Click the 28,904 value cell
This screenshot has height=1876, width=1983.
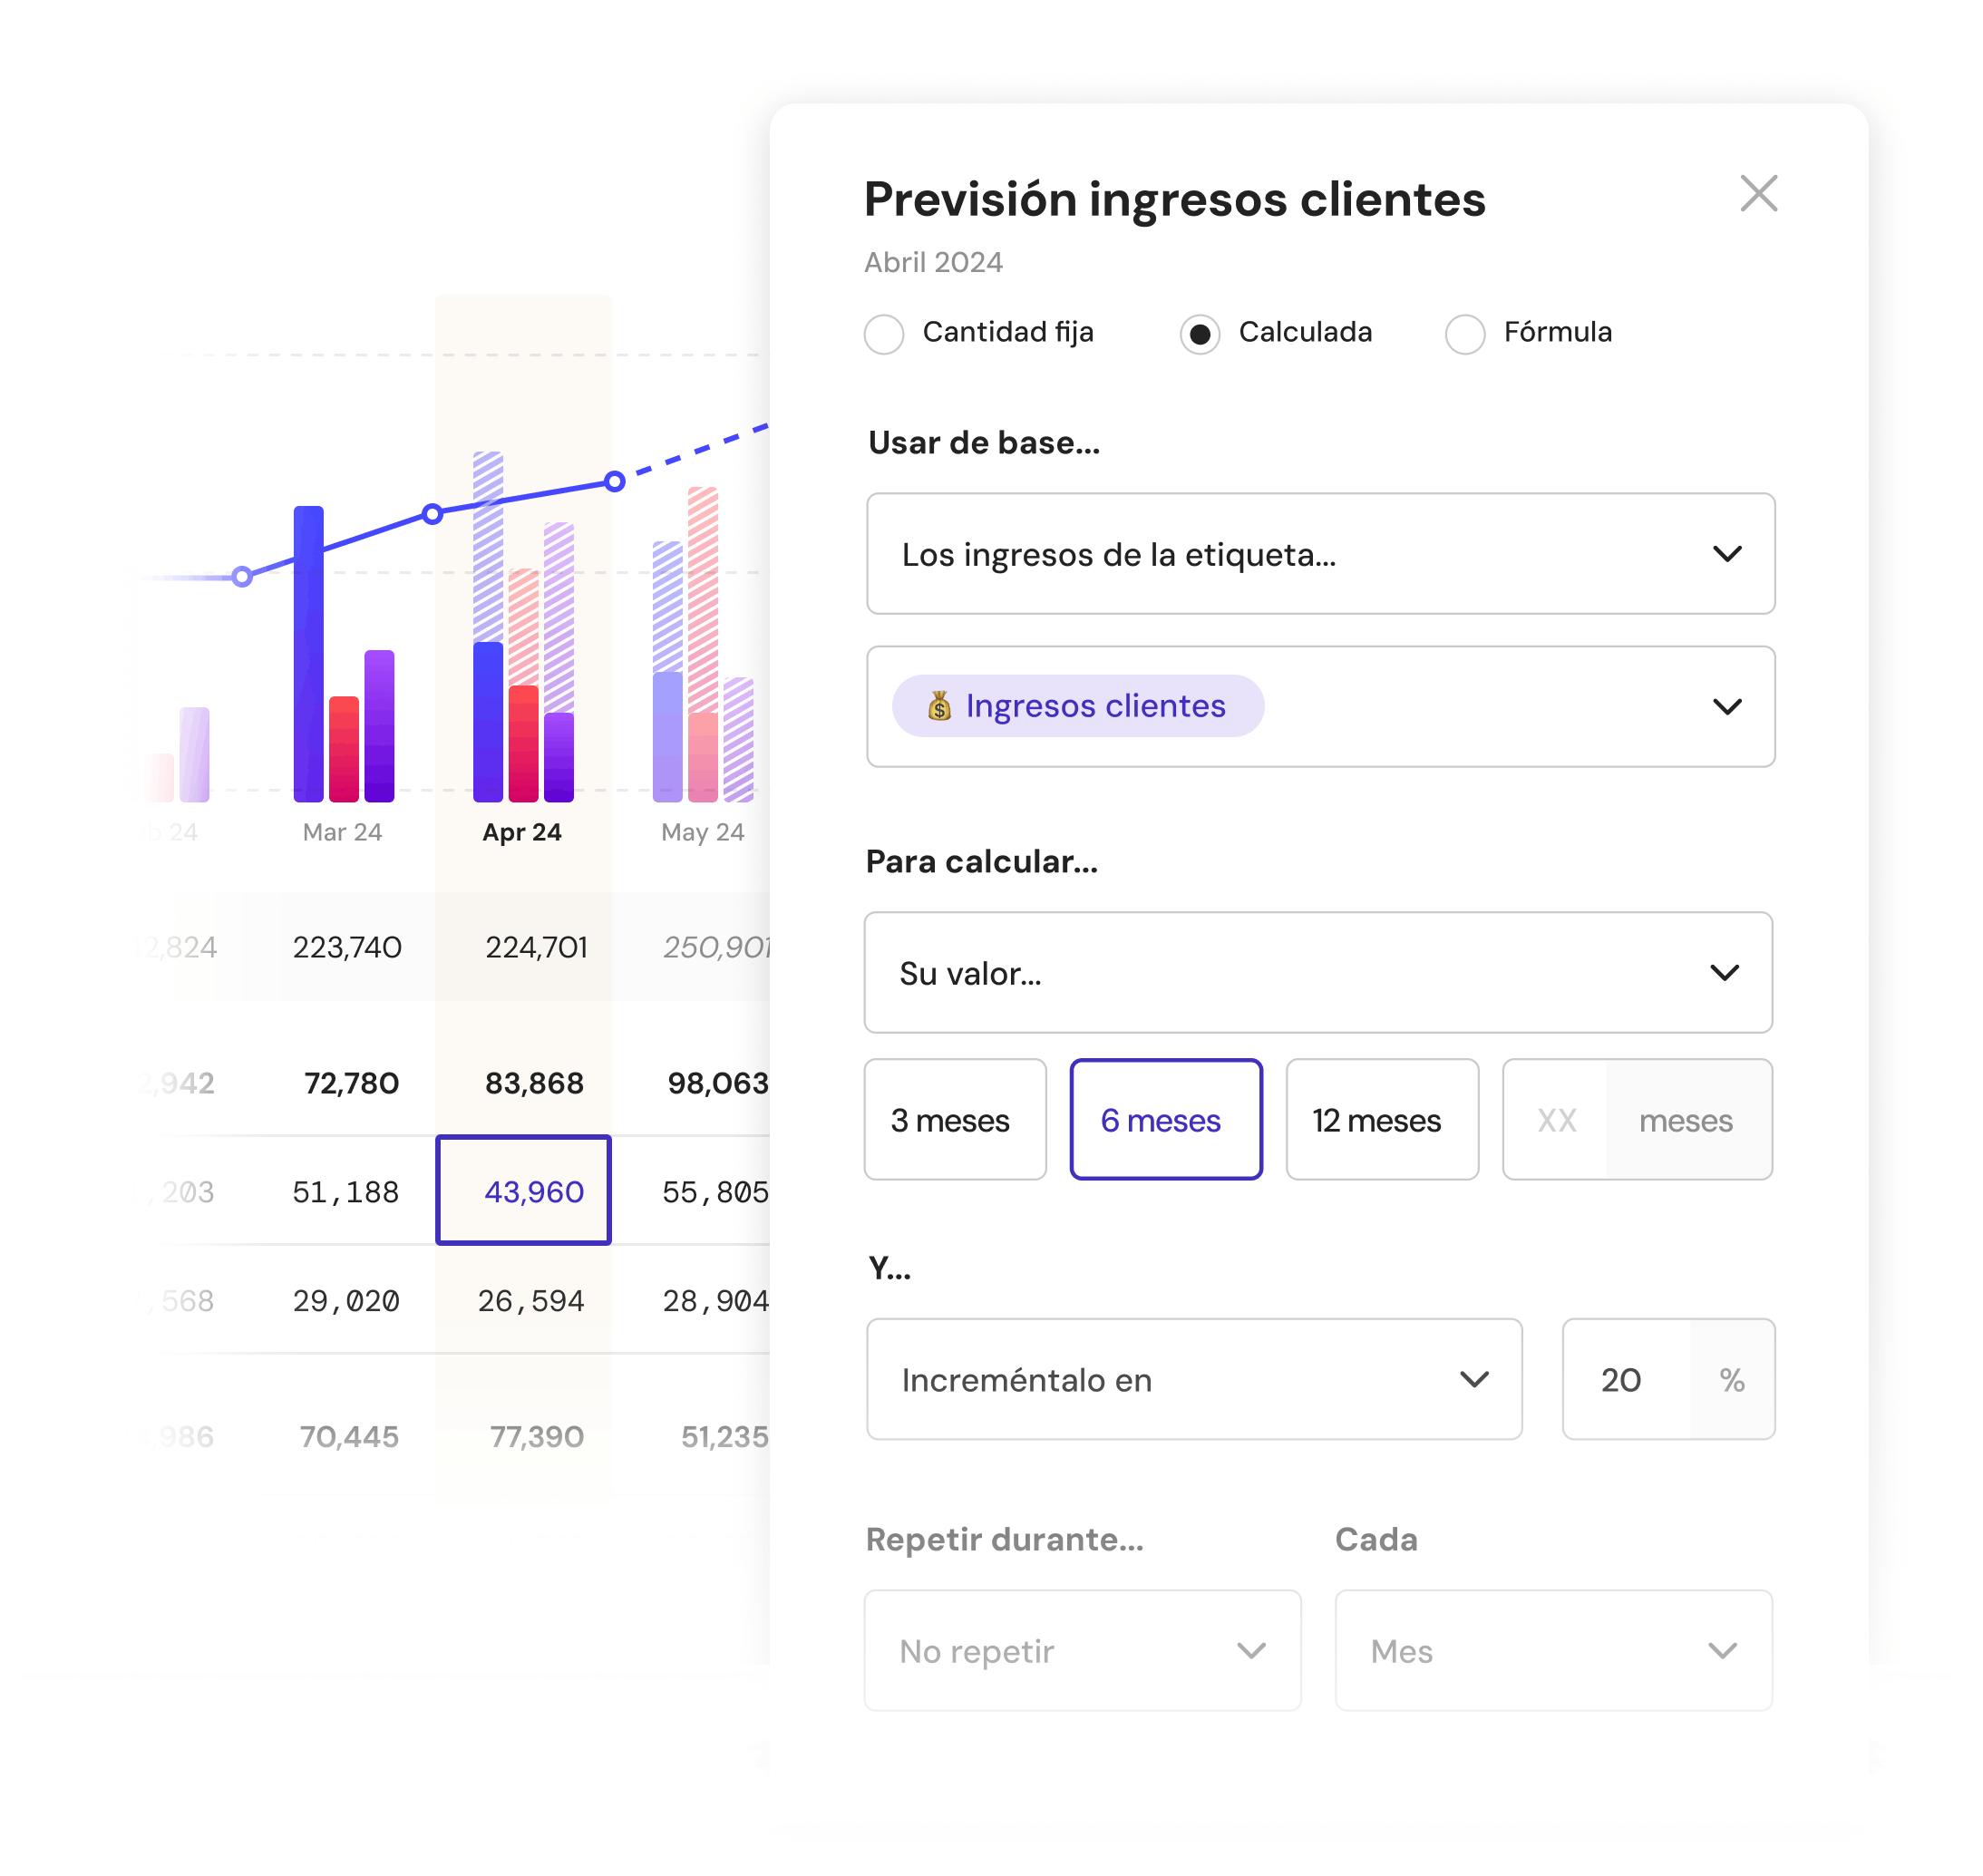(x=716, y=1301)
